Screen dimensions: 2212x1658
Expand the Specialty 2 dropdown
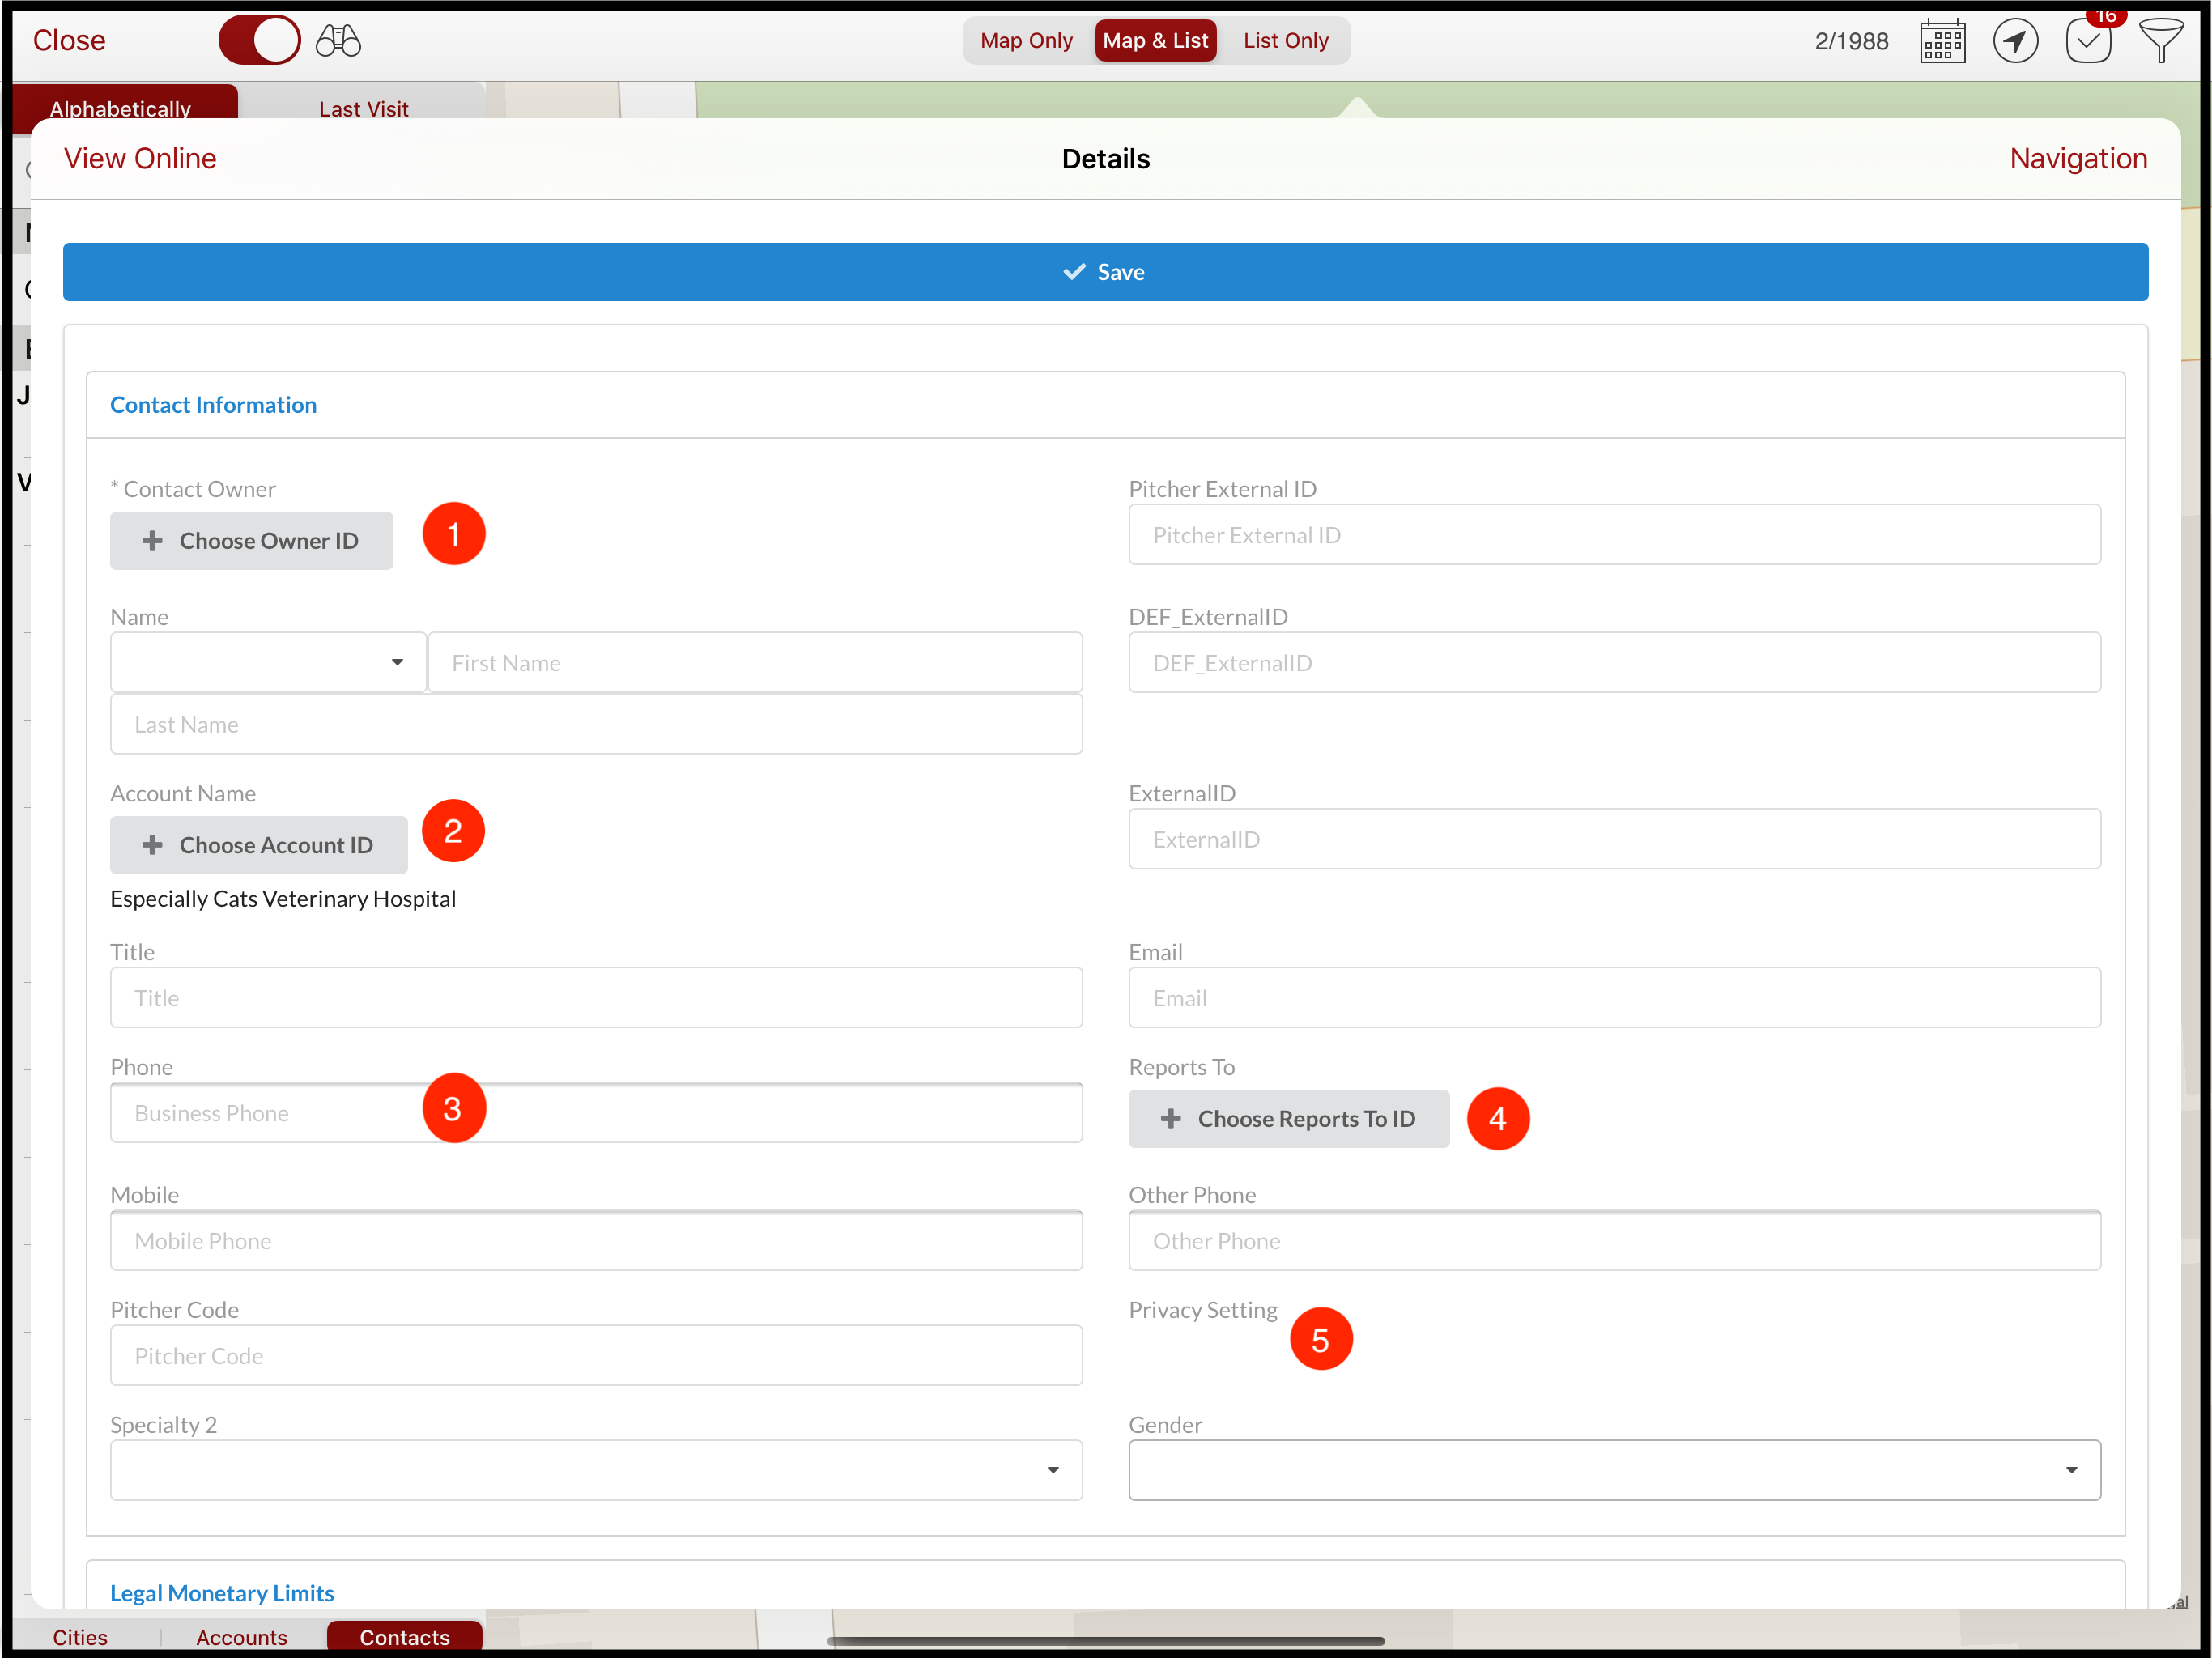click(1053, 1470)
